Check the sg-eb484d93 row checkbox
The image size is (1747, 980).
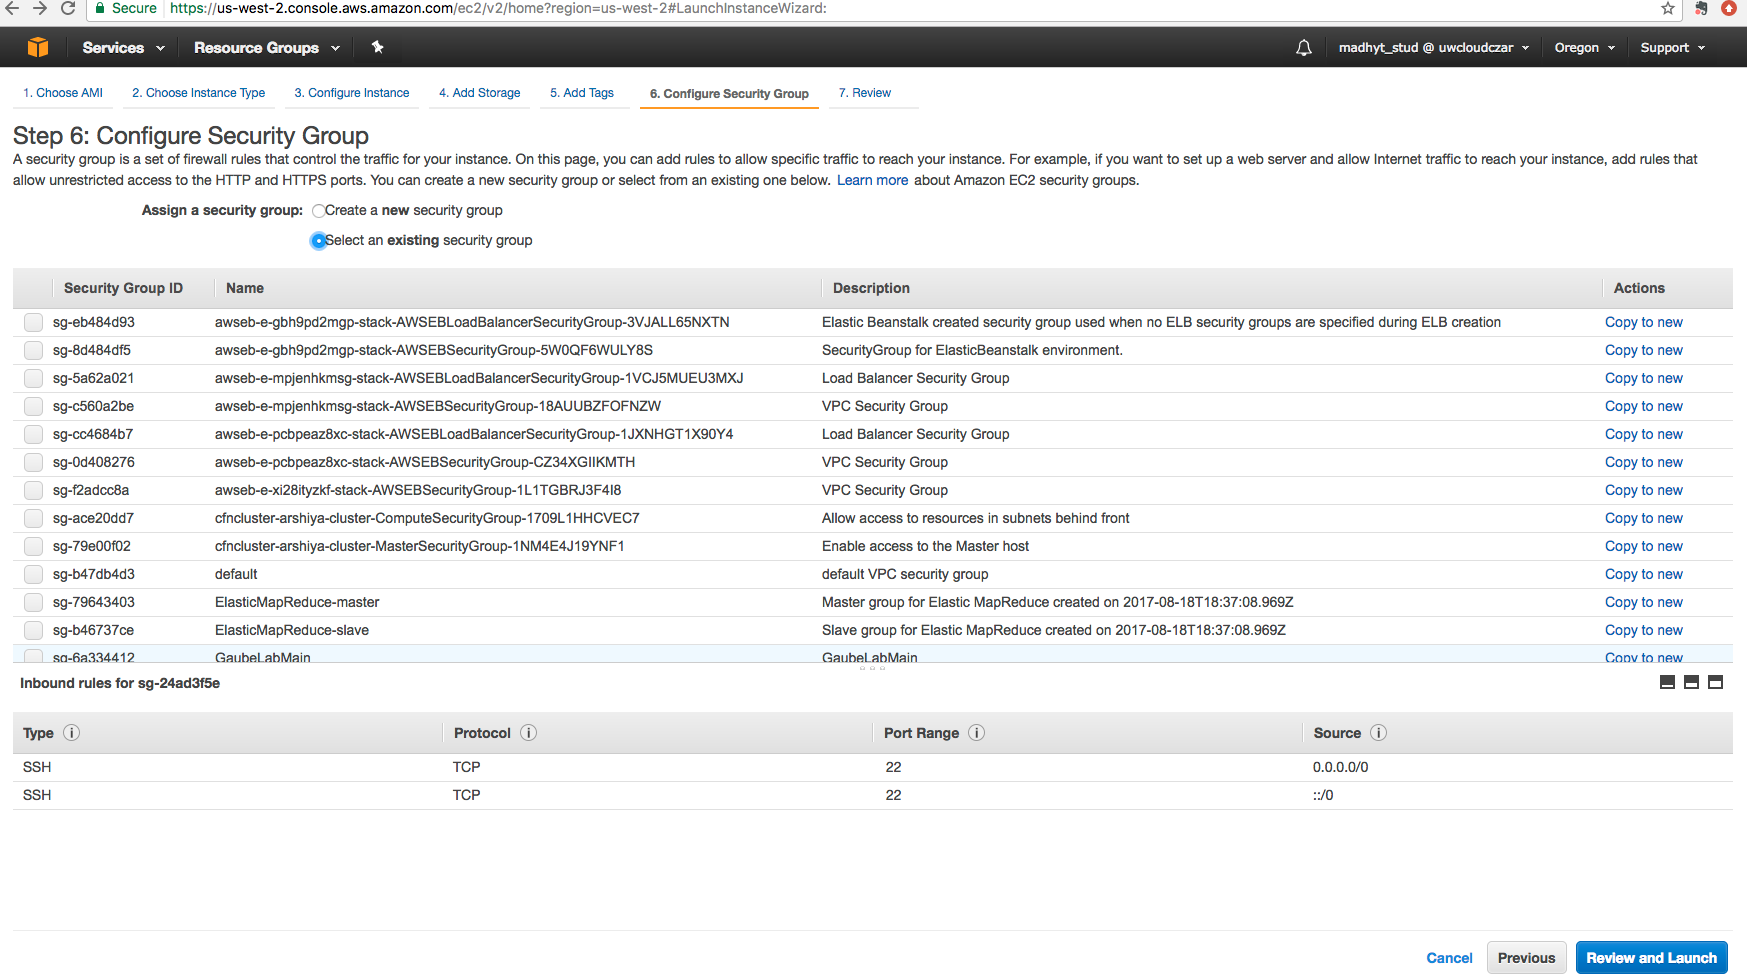click(x=33, y=323)
